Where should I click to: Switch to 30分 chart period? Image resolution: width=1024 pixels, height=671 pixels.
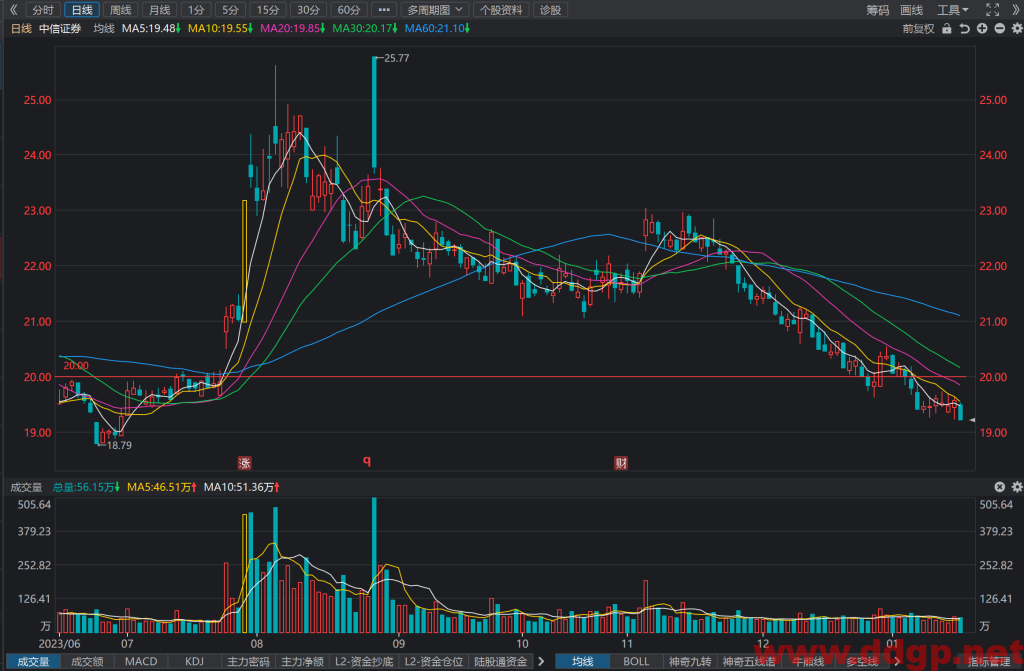pos(308,10)
